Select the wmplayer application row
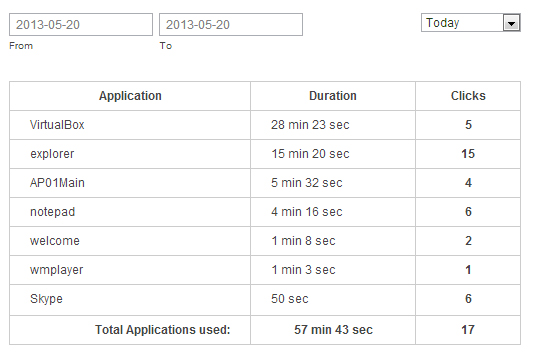 265,270
